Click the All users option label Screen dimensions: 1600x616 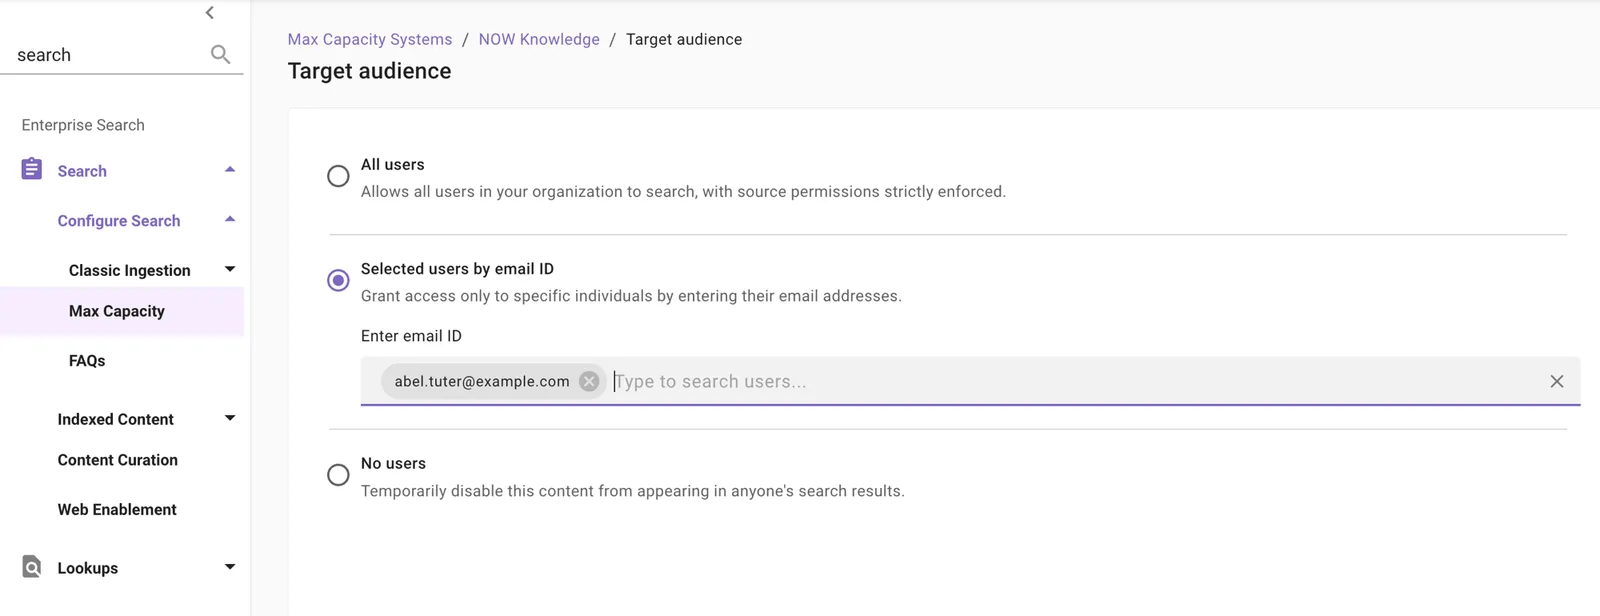pyautogui.click(x=393, y=164)
